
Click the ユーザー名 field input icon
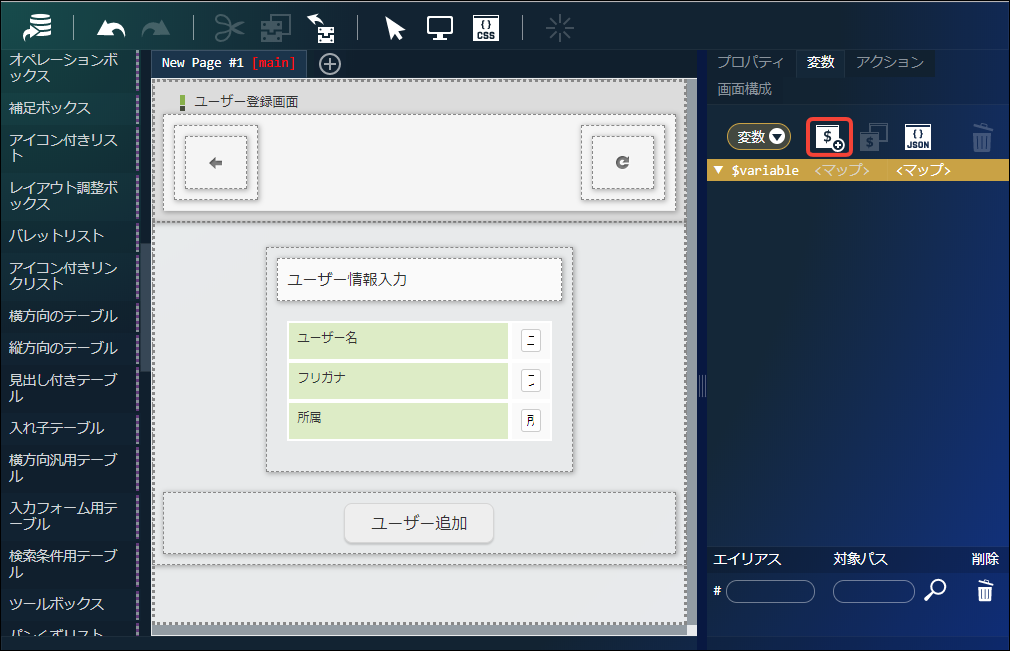click(x=531, y=341)
